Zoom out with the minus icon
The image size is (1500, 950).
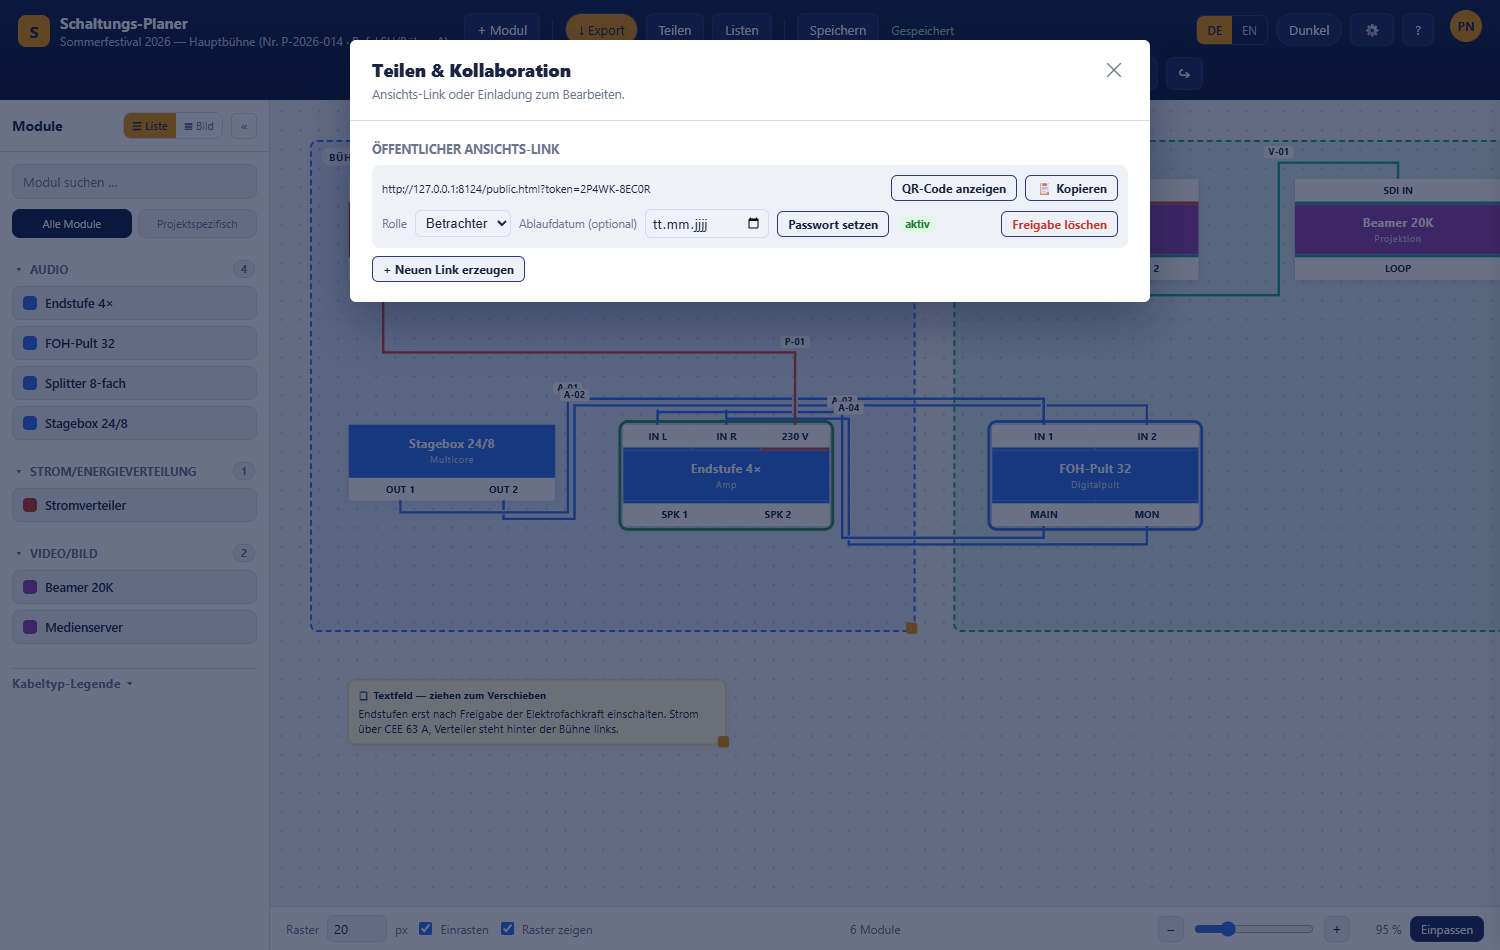tap(1171, 929)
